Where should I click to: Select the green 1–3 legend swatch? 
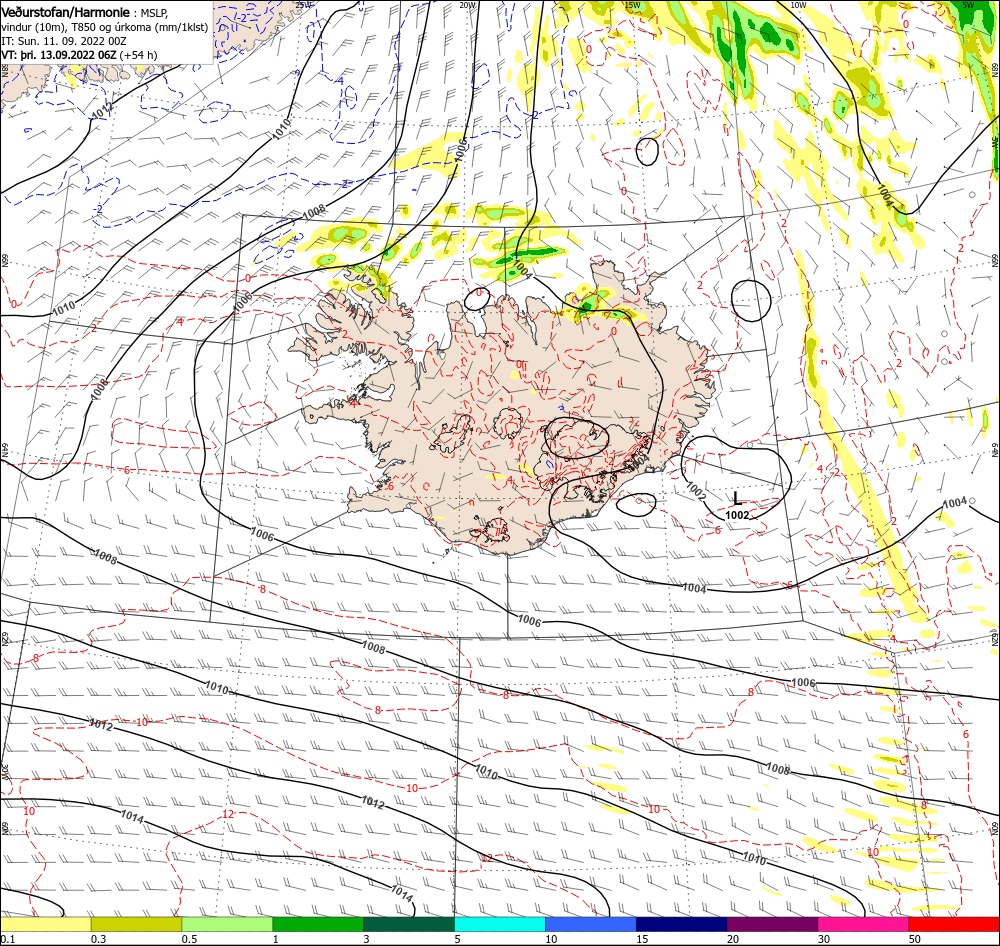pyautogui.click(x=318, y=924)
